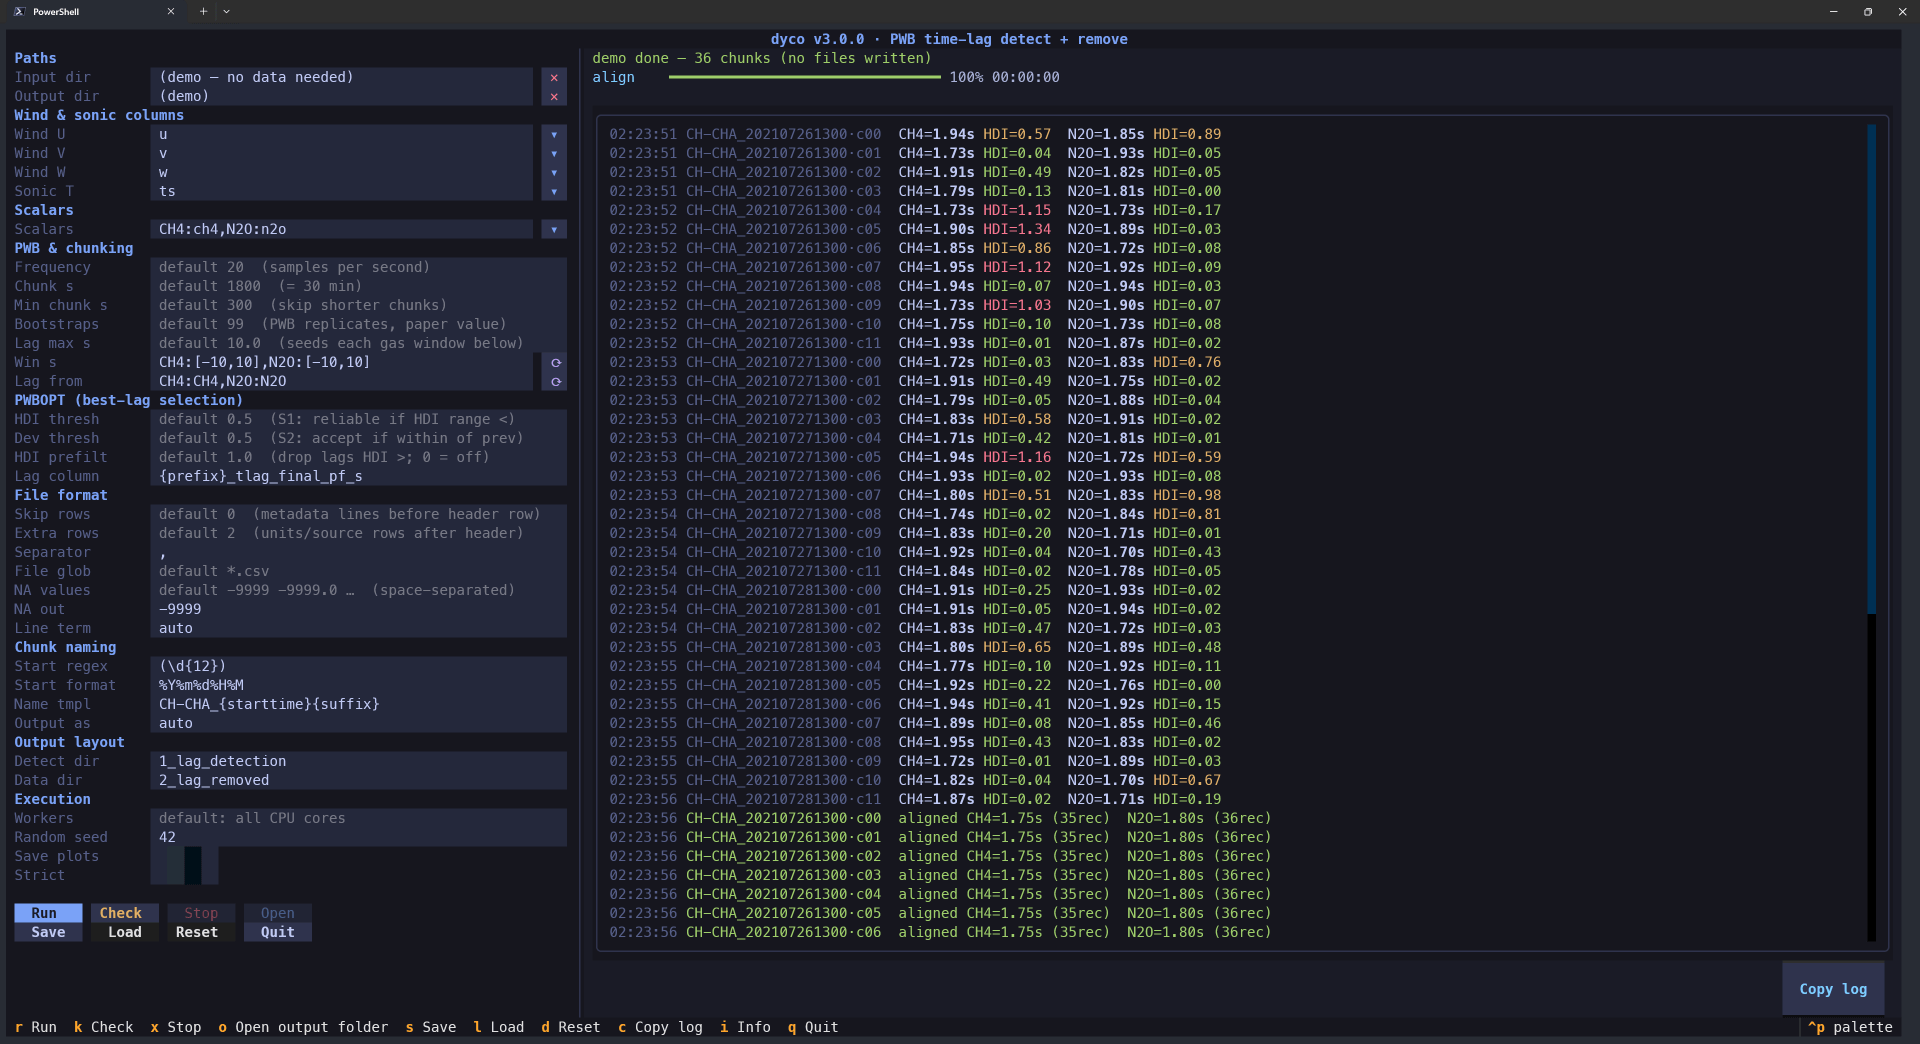Focus the Input dir field
1920x1044 pixels.
(x=341, y=77)
